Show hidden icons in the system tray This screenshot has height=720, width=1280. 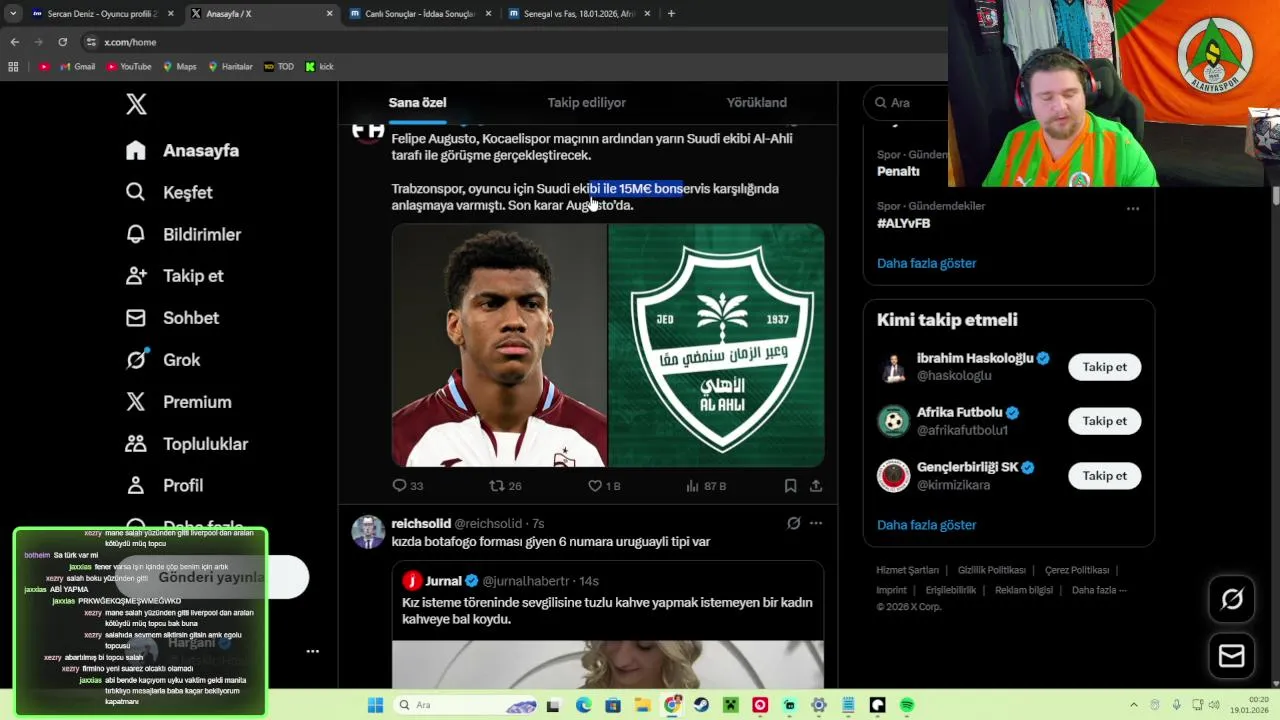point(1134,705)
